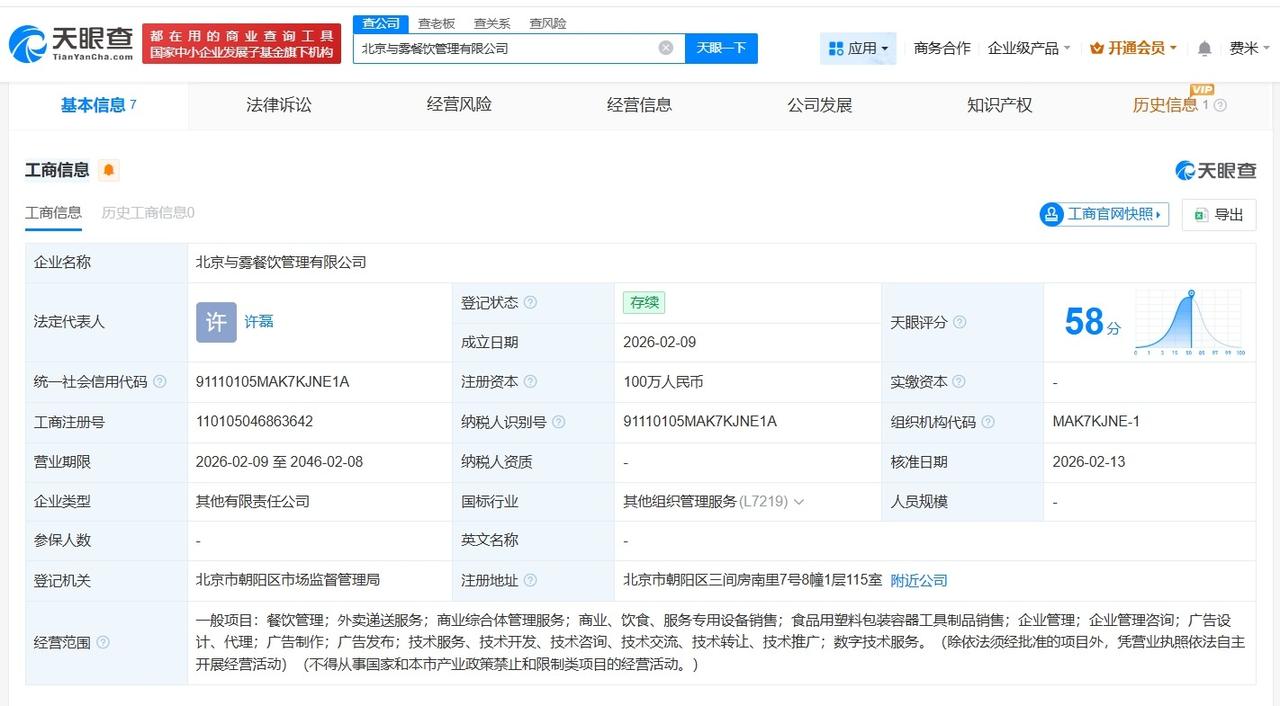This screenshot has height=706, width=1280.
Task: Select the 工商信息 sub-tab
Action: pyautogui.click(x=53, y=213)
